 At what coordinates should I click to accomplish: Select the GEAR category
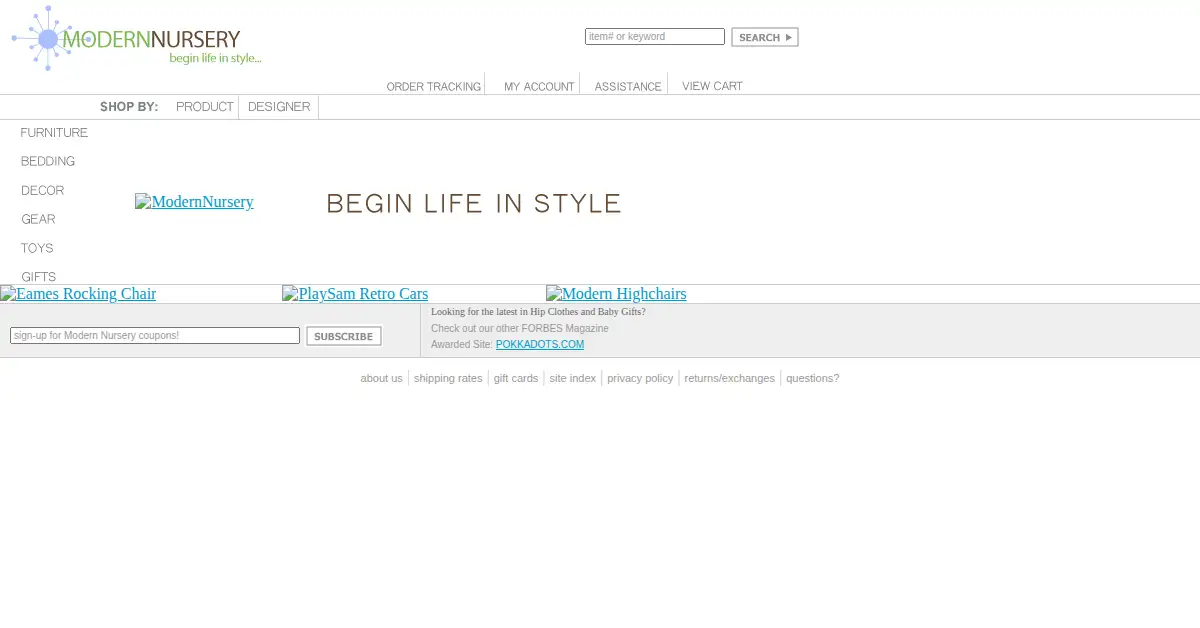click(x=38, y=220)
